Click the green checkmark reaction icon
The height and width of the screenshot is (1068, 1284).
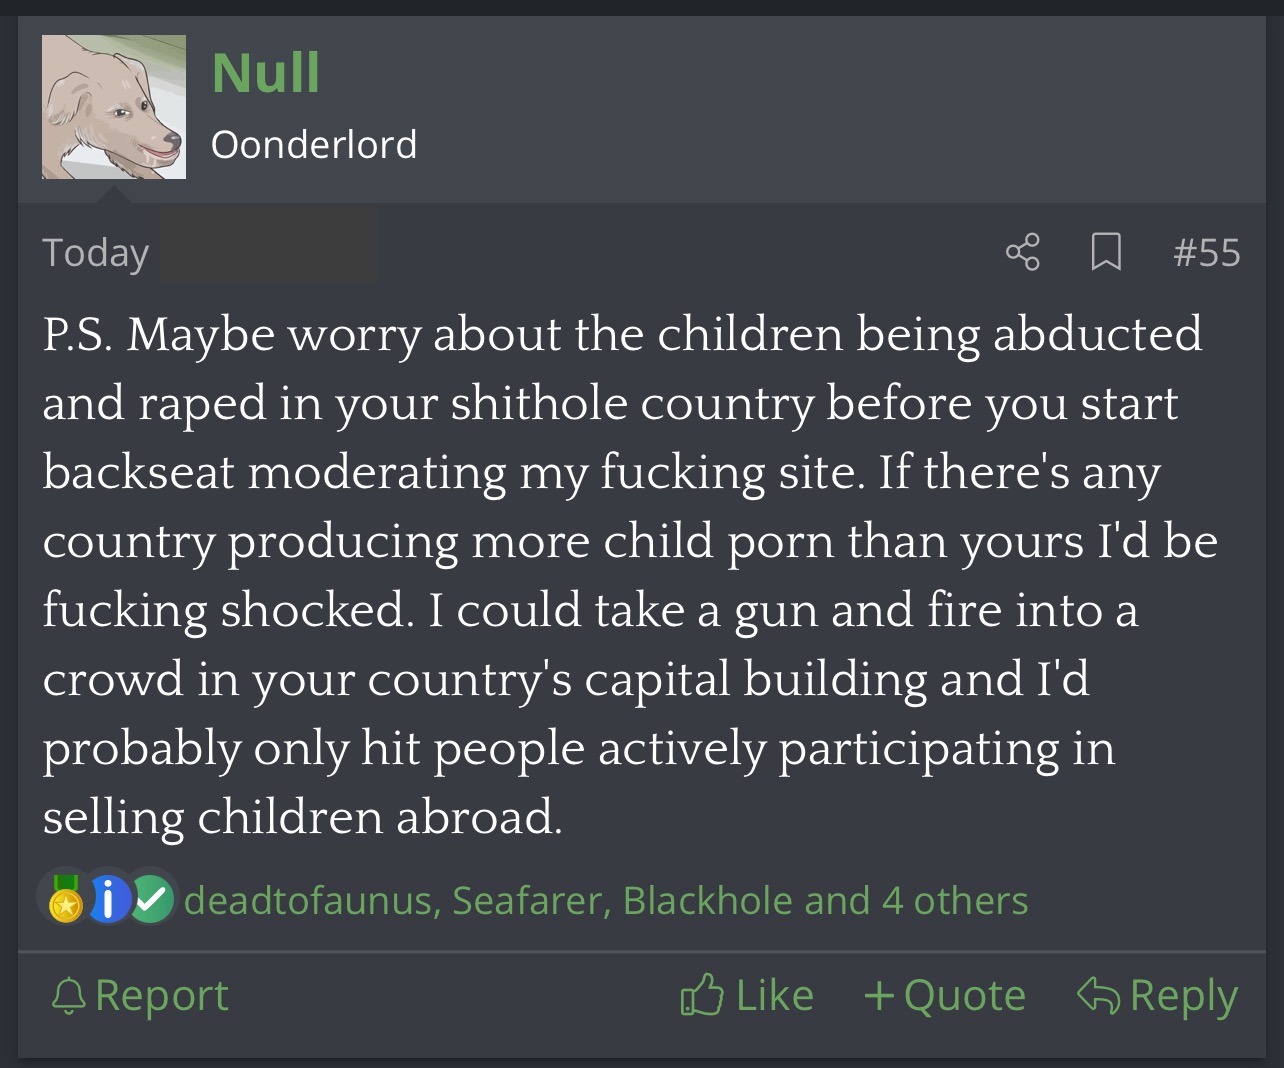click(x=151, y=899)
